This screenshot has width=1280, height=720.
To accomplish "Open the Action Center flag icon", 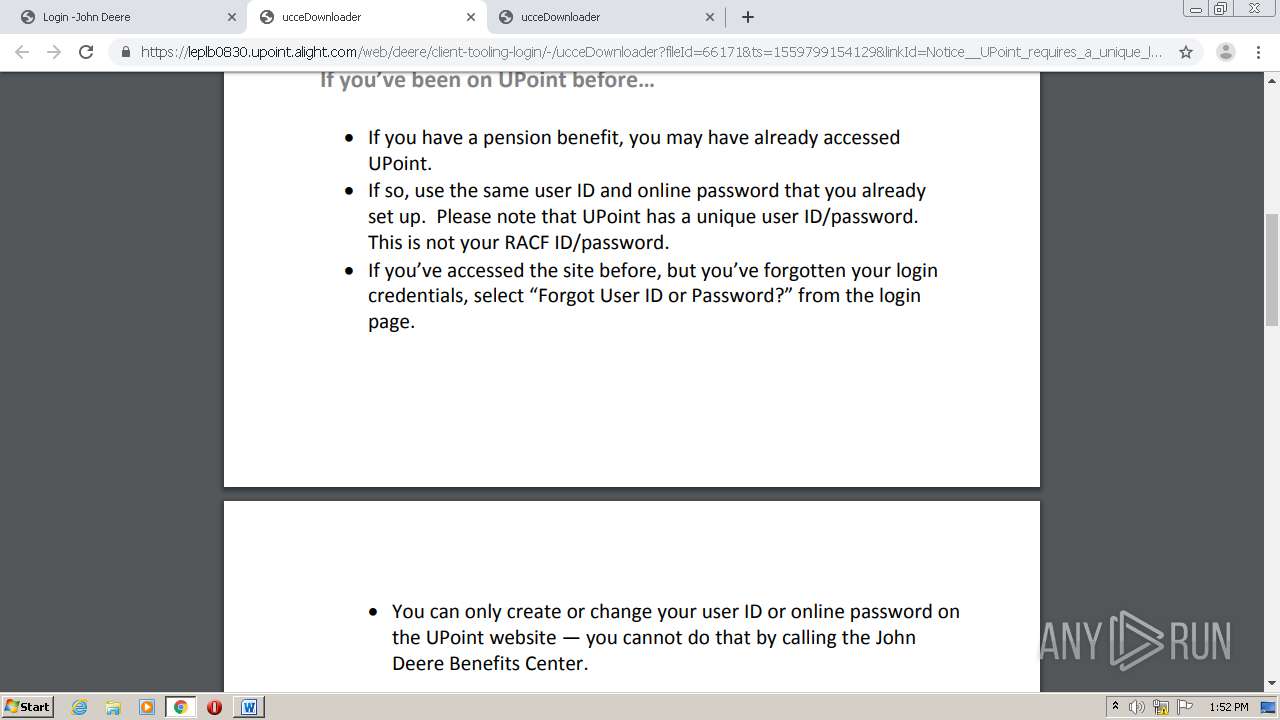I will coord(1185,707).
